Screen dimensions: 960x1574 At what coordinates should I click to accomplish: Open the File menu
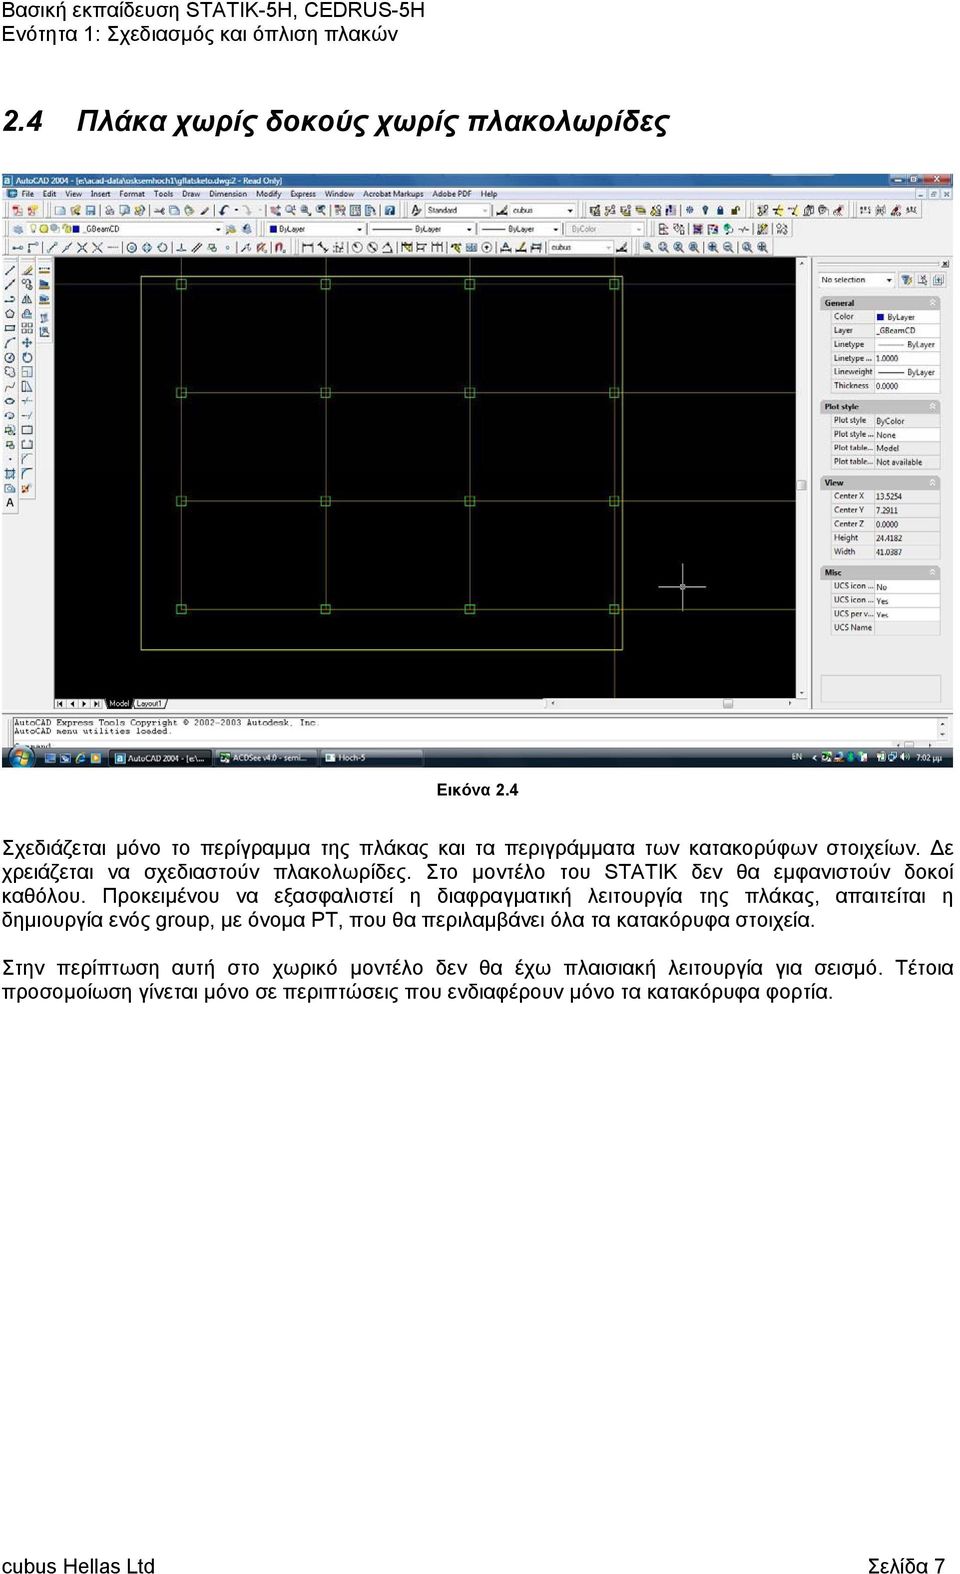click(28, 194)
